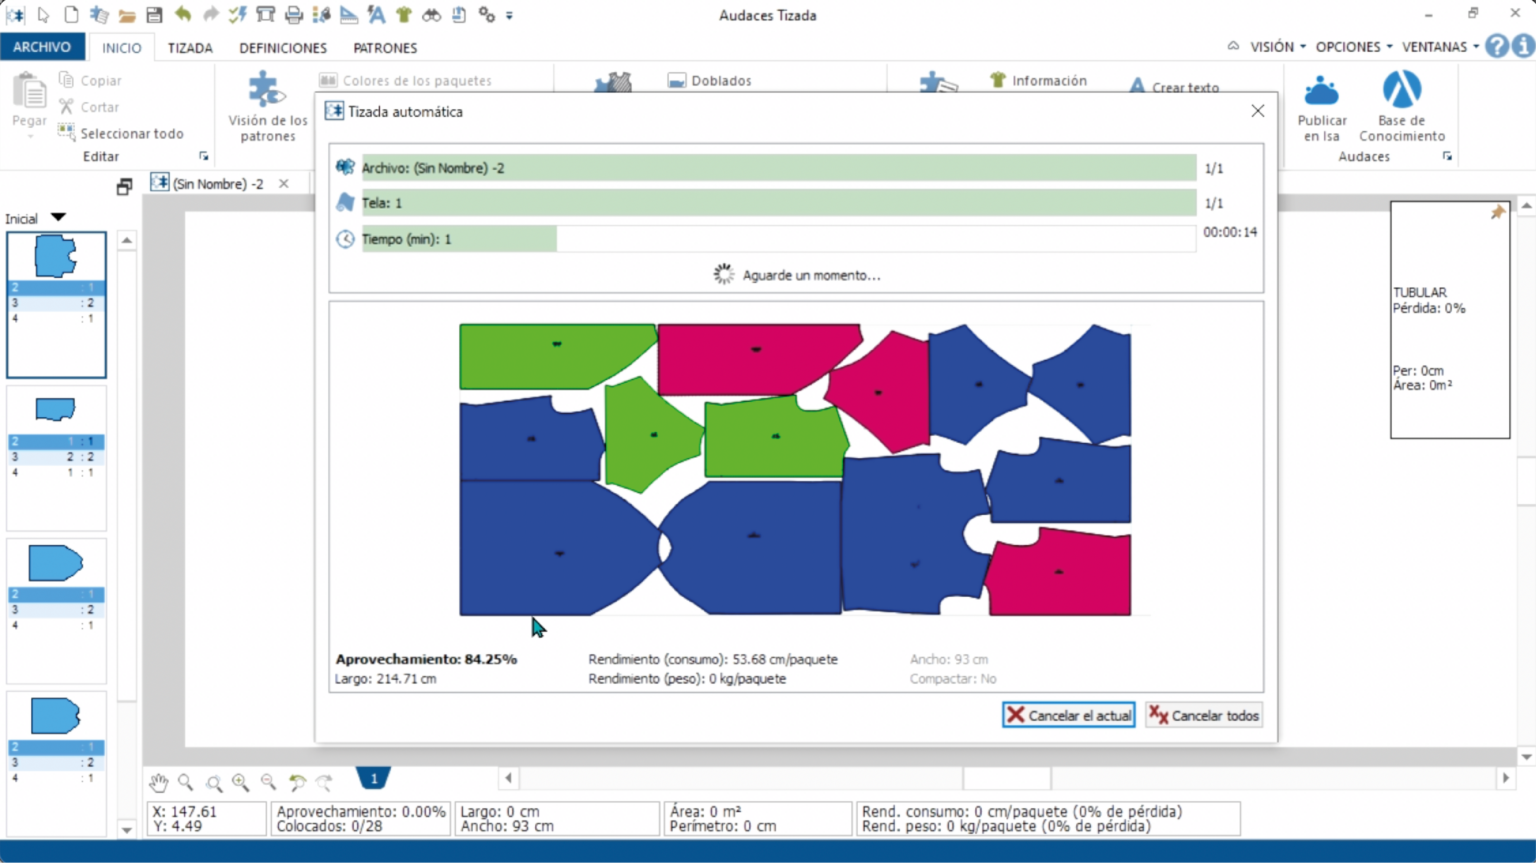
Task: Close the Tizada automática dialog
Action: pyautogui.click(x=1258, y=111)
